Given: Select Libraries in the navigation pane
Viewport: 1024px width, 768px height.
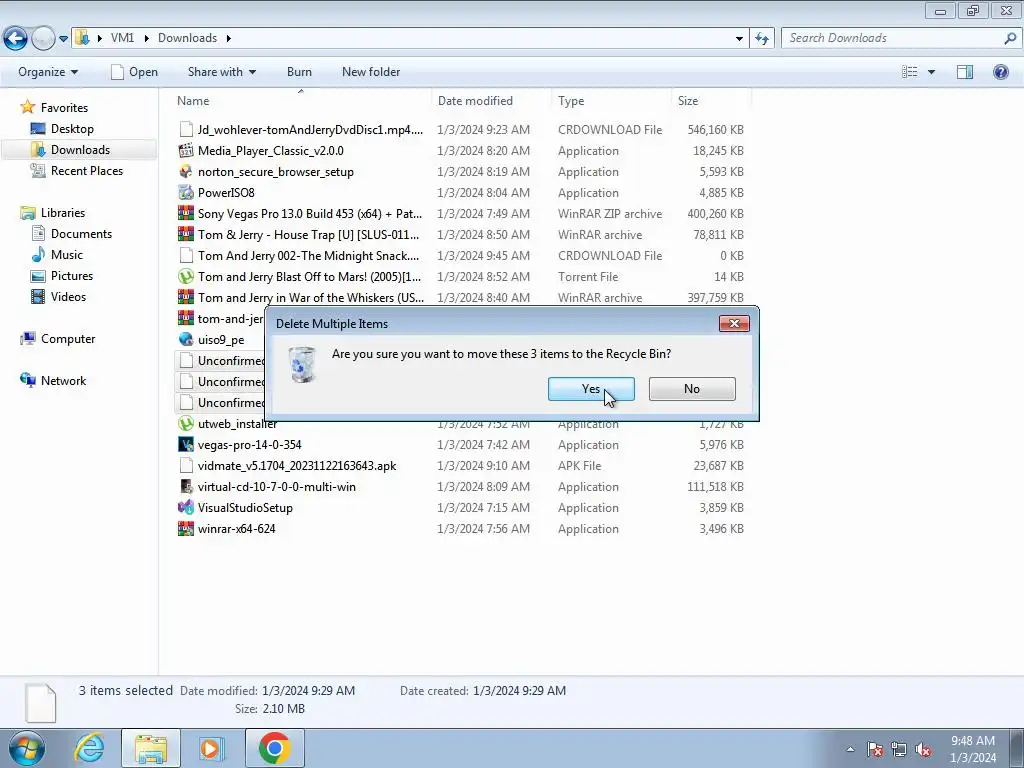Looking at the screenshot, I should coord(63,213).
